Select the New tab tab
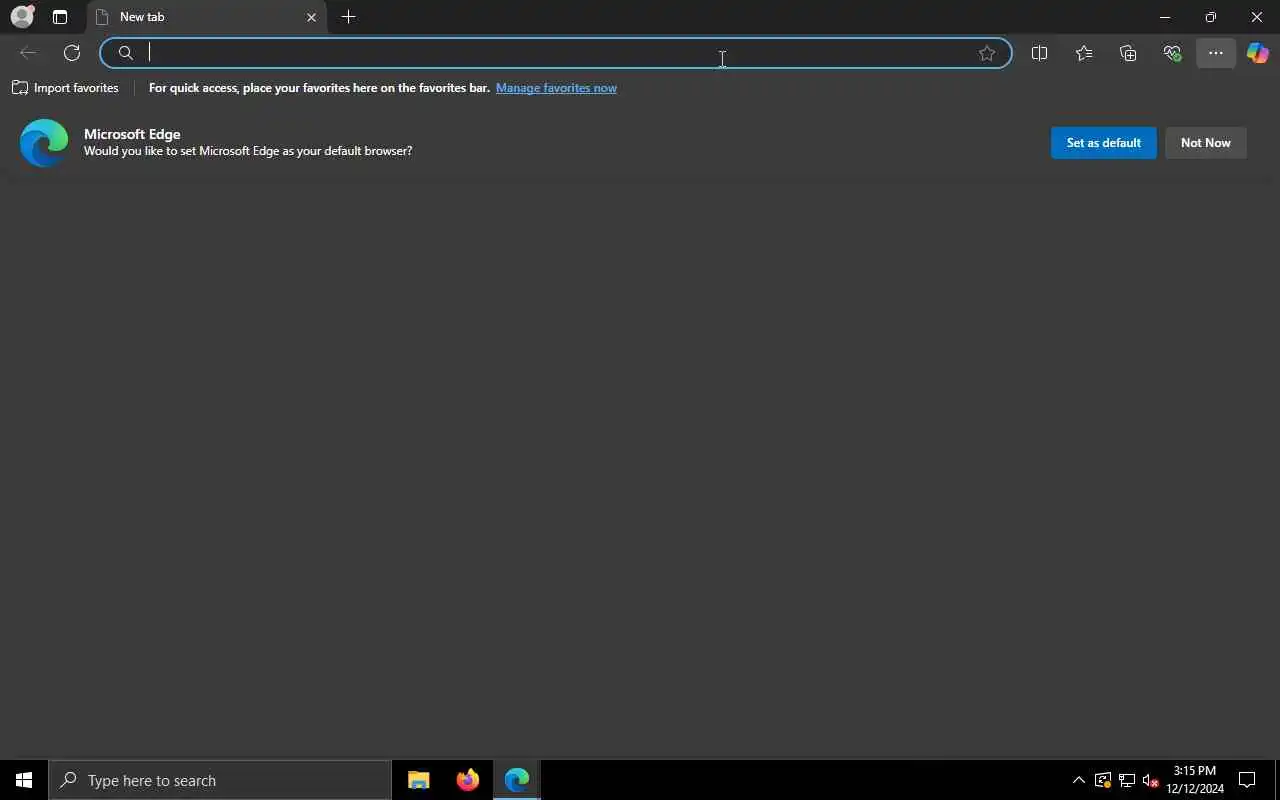 [207, 17]
